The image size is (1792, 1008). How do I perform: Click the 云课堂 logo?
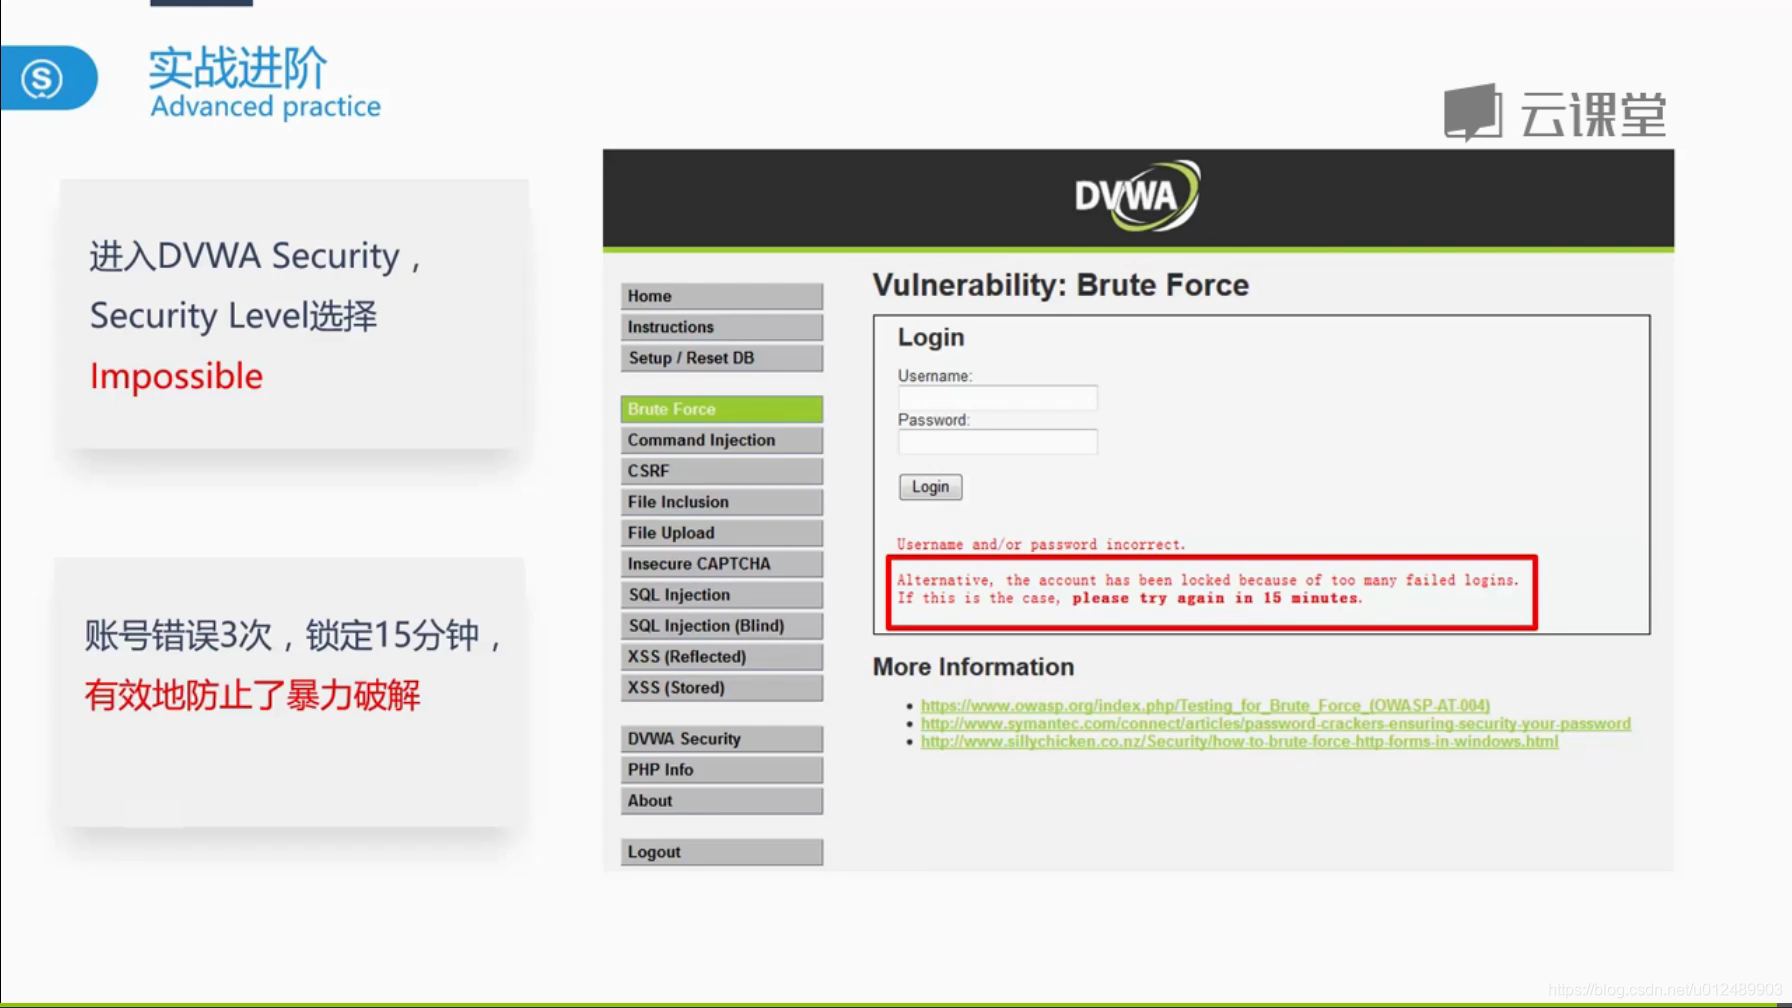(1555, 113)
